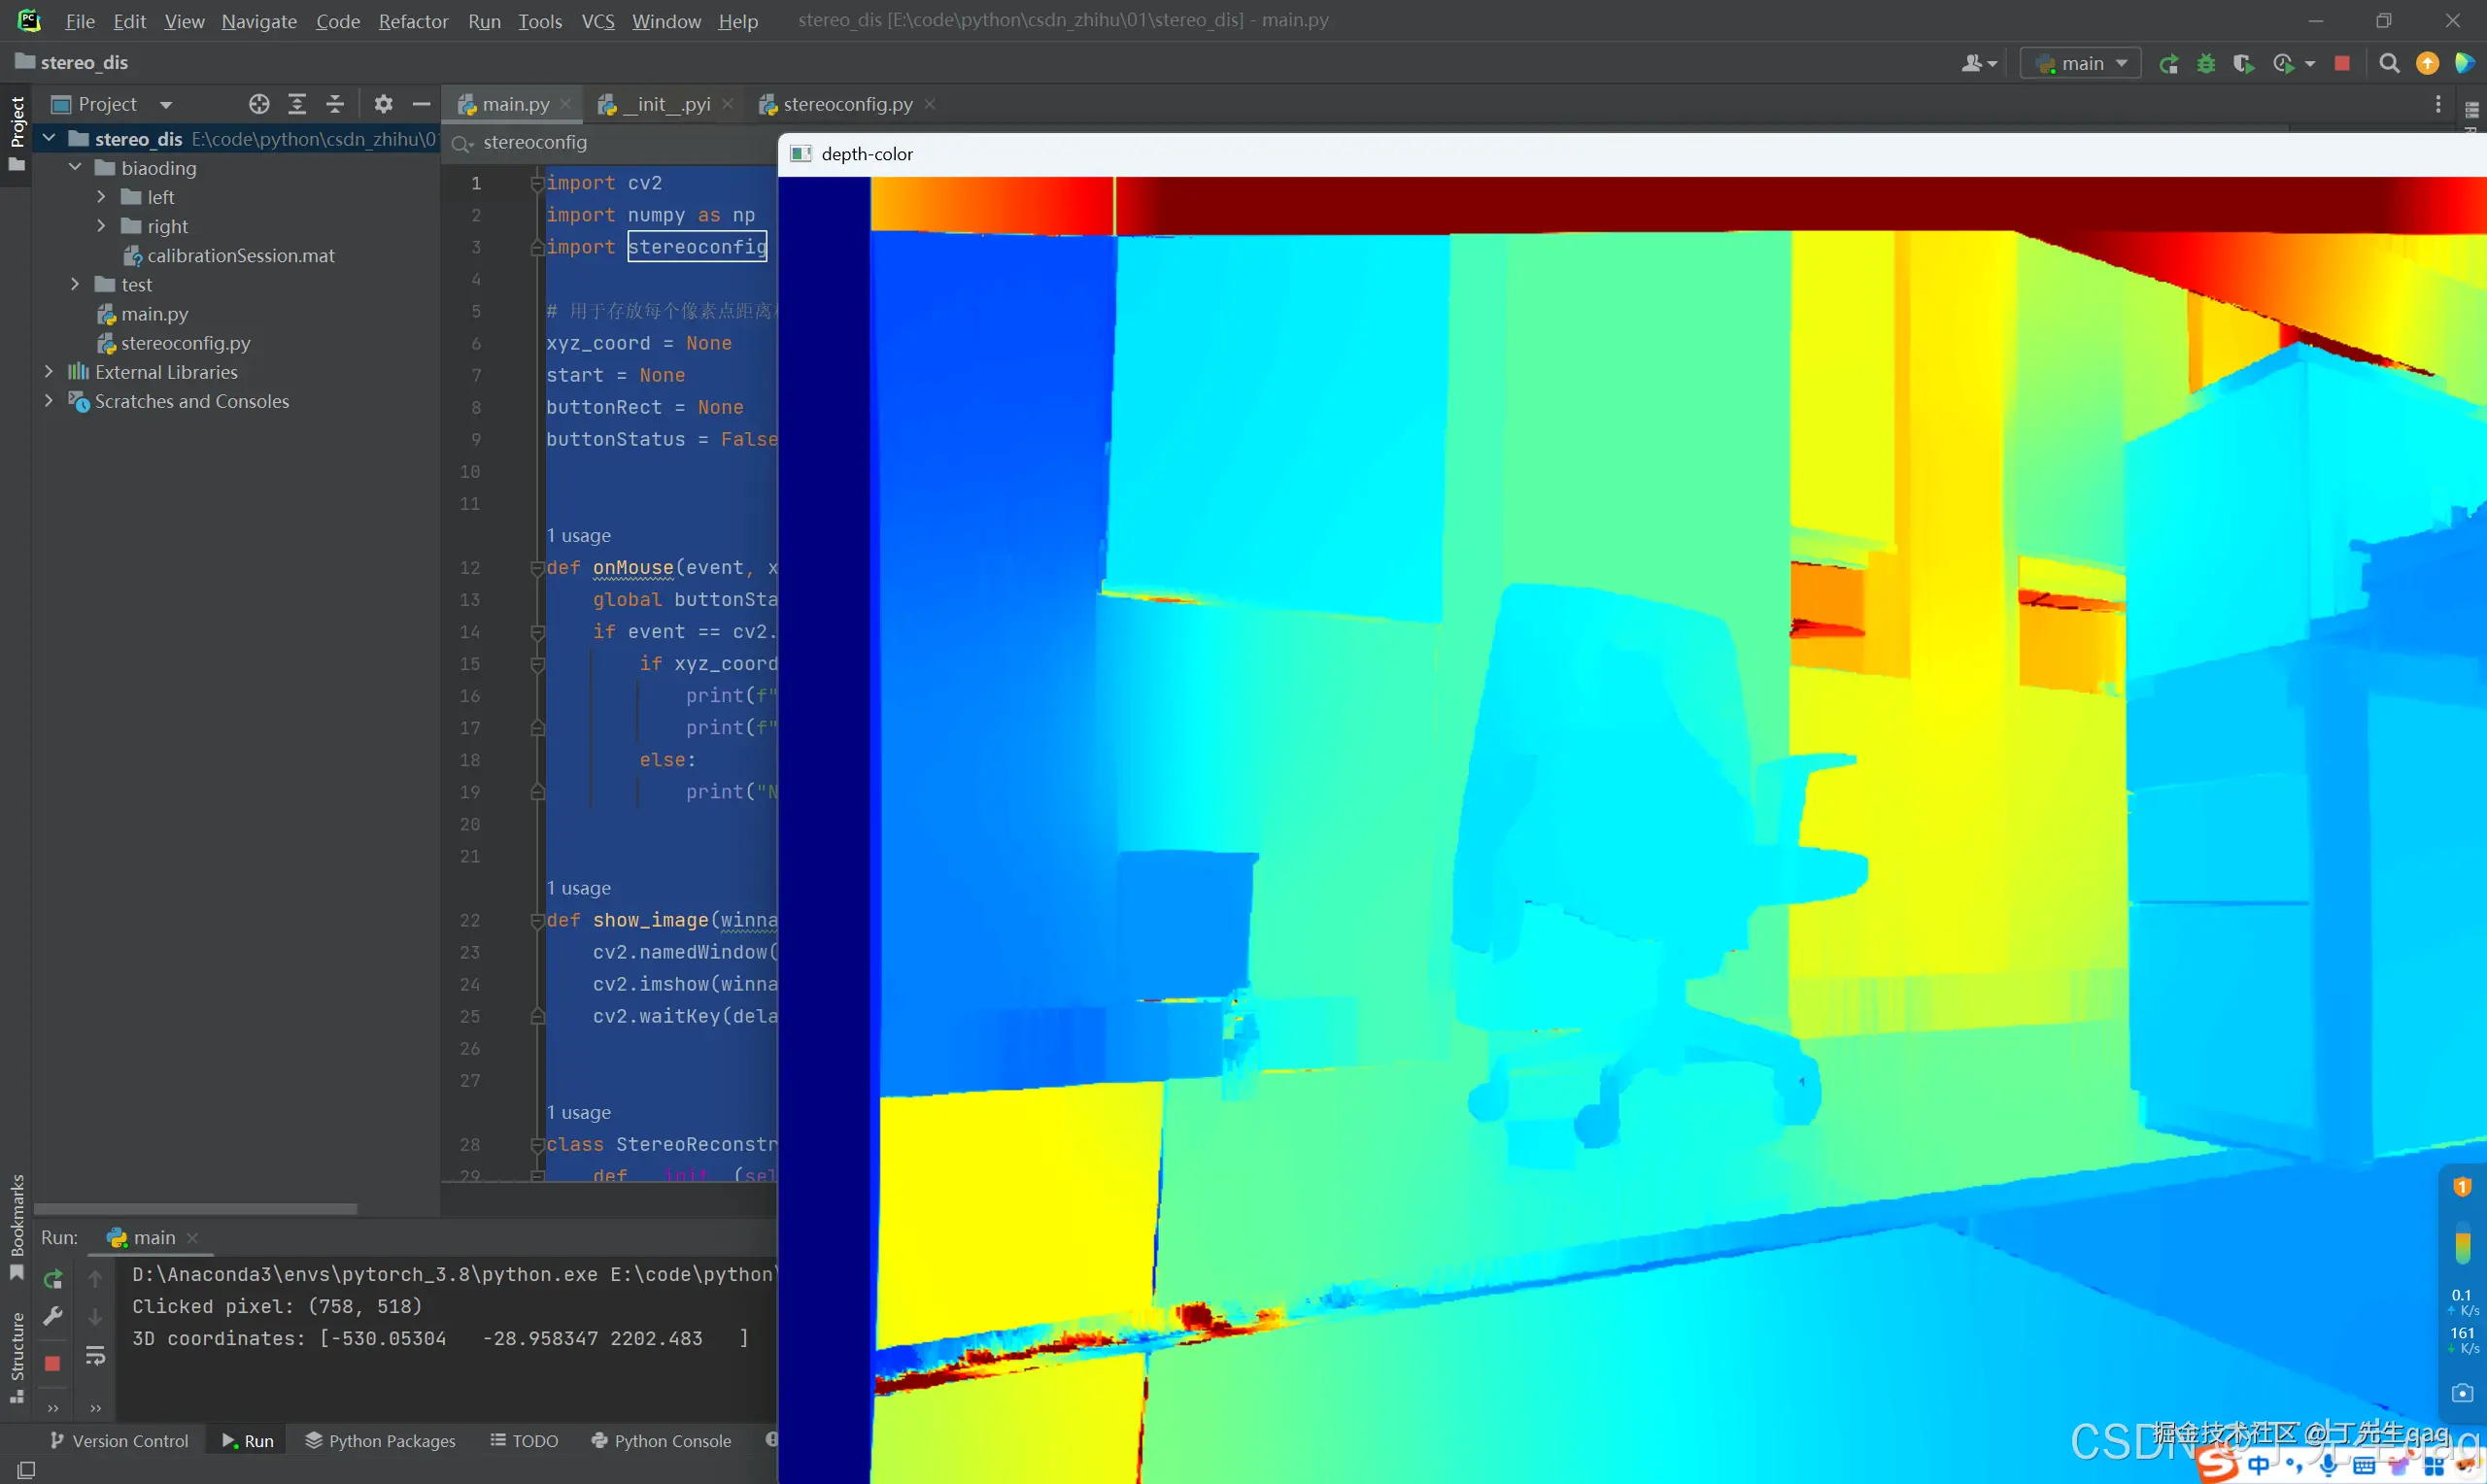Click the wrench settings icon in Run panel
The width and height of the screenshot is (2487, 1484).
pyautogui.click(x=53, y=1317)
